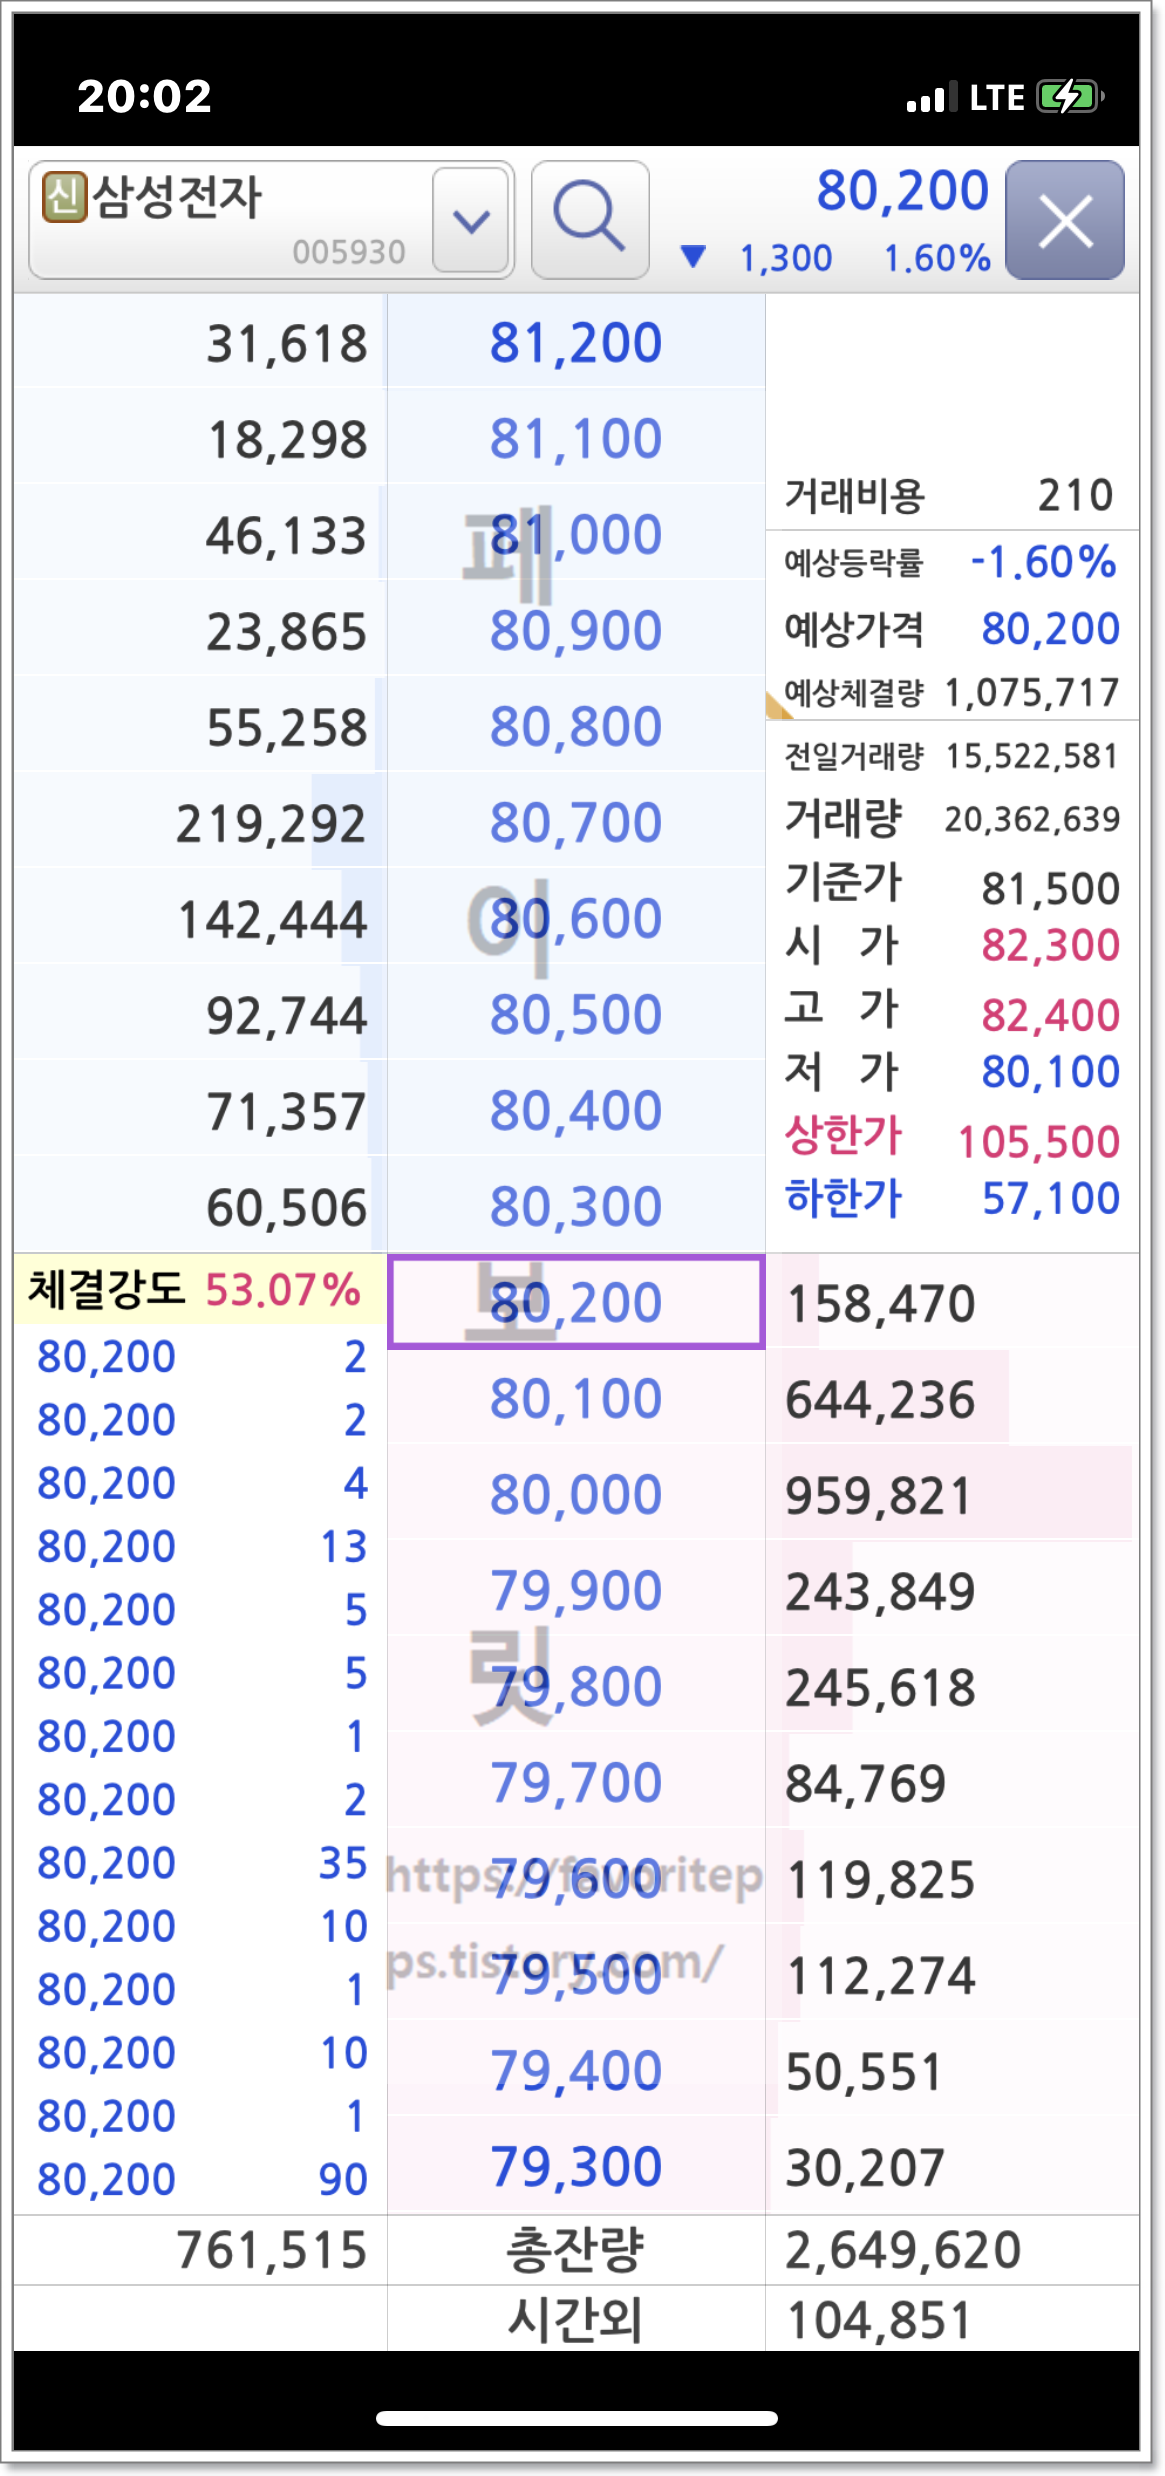
Task: Select bid price 79,800
Action: coord(576,1687)
